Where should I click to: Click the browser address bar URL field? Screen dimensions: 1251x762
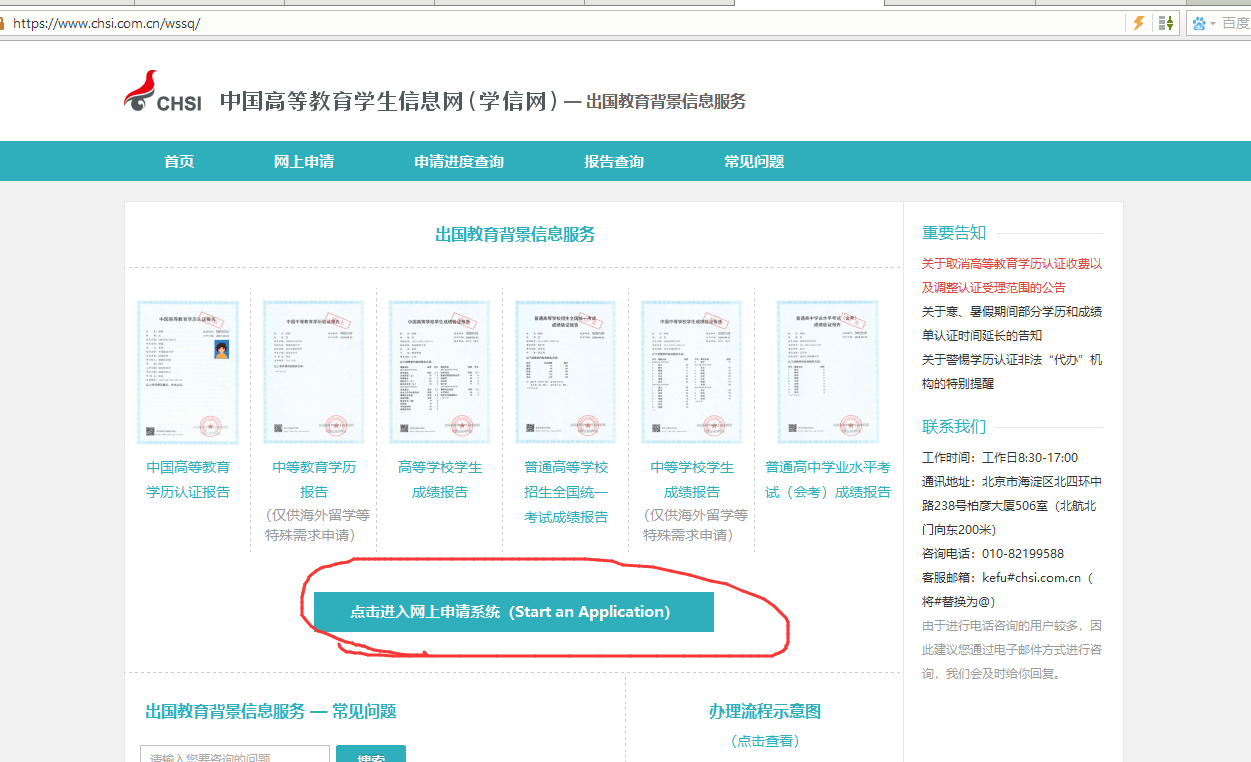coord(560,23)
